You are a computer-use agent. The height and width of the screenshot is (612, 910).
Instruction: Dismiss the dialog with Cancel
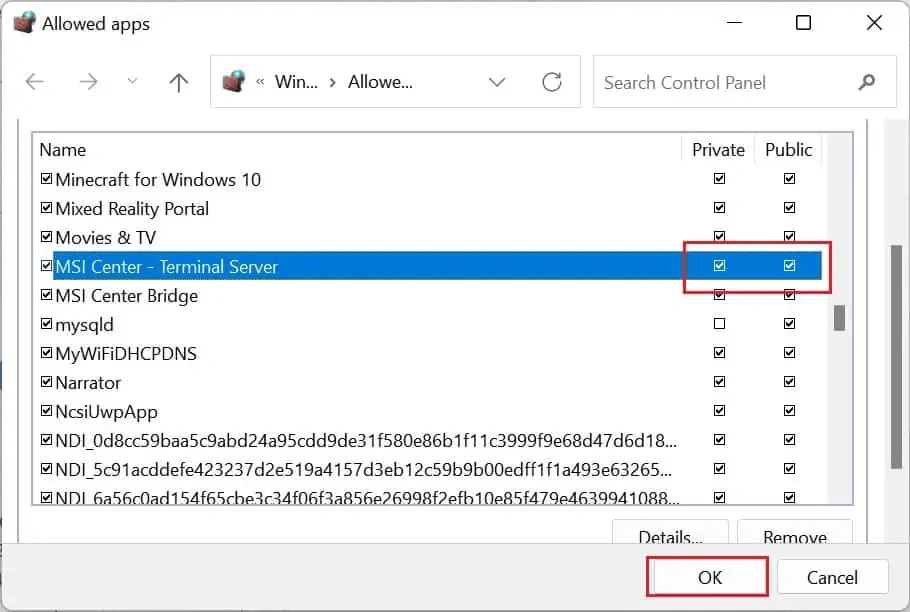[x=833, y=576]
